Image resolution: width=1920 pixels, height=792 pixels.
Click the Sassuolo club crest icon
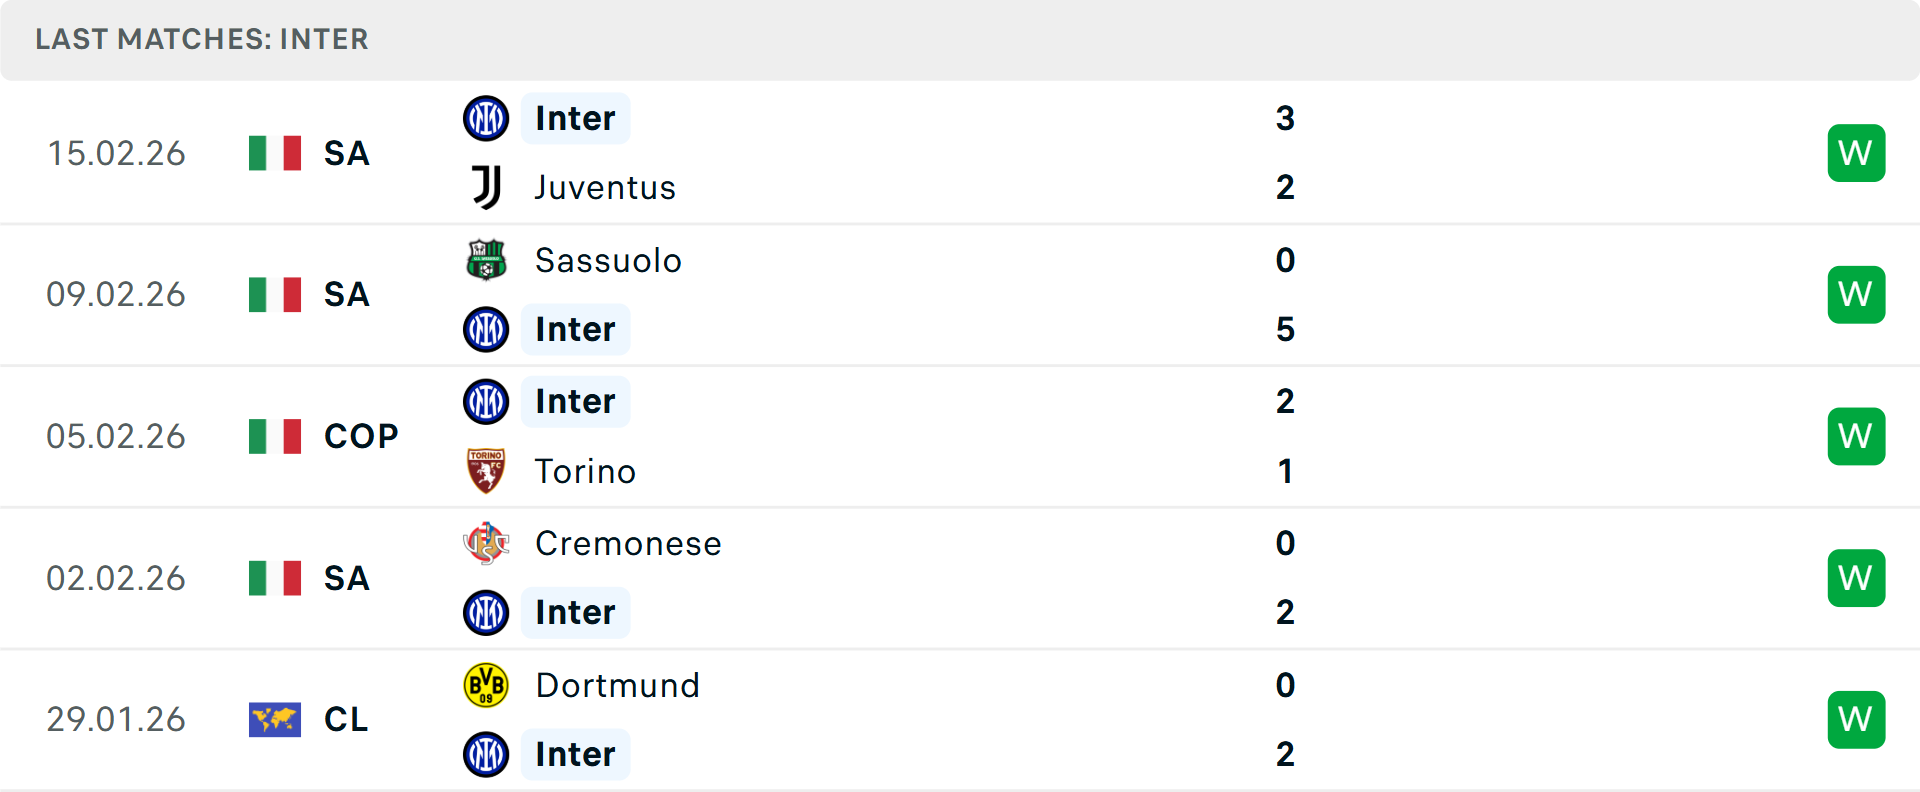(487, 260)
